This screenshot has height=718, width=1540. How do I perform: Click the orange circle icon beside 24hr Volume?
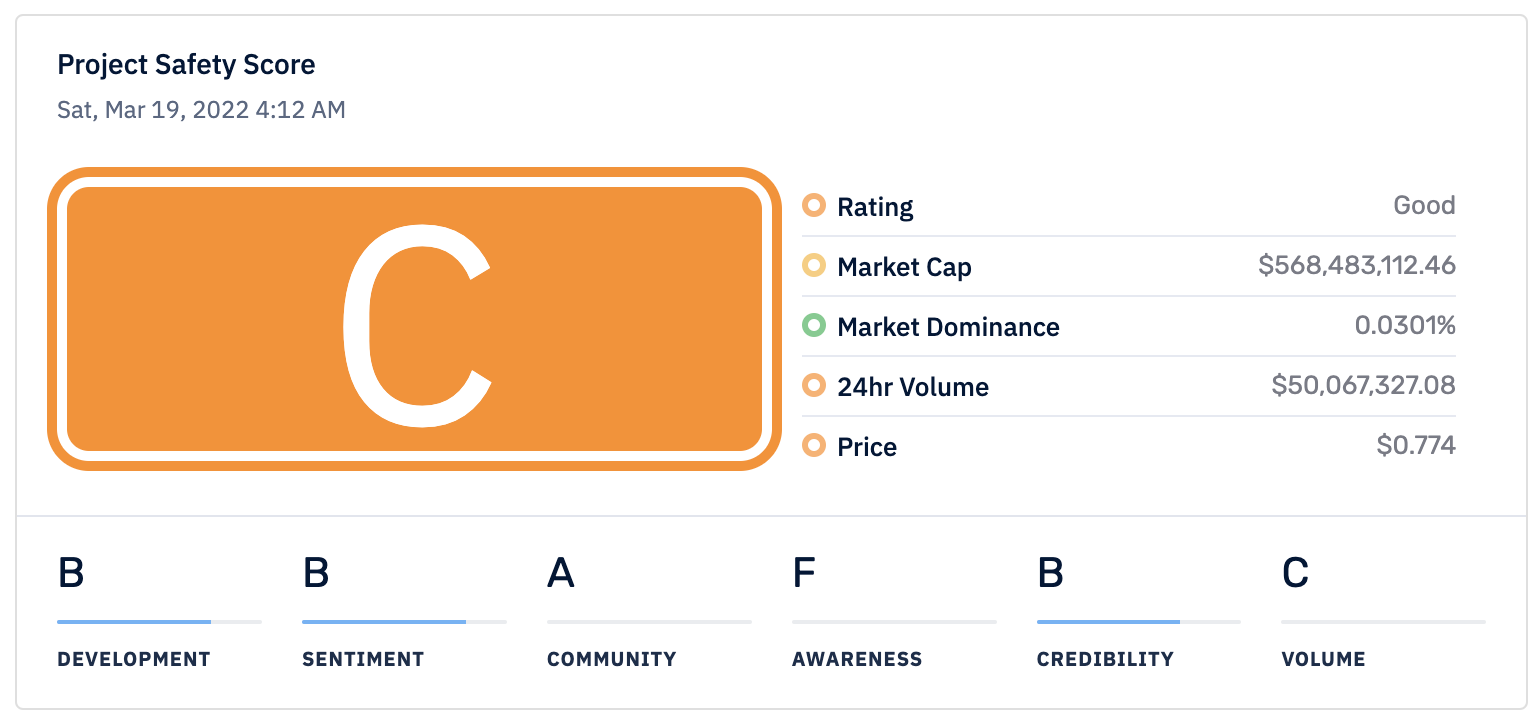(814, 385)
